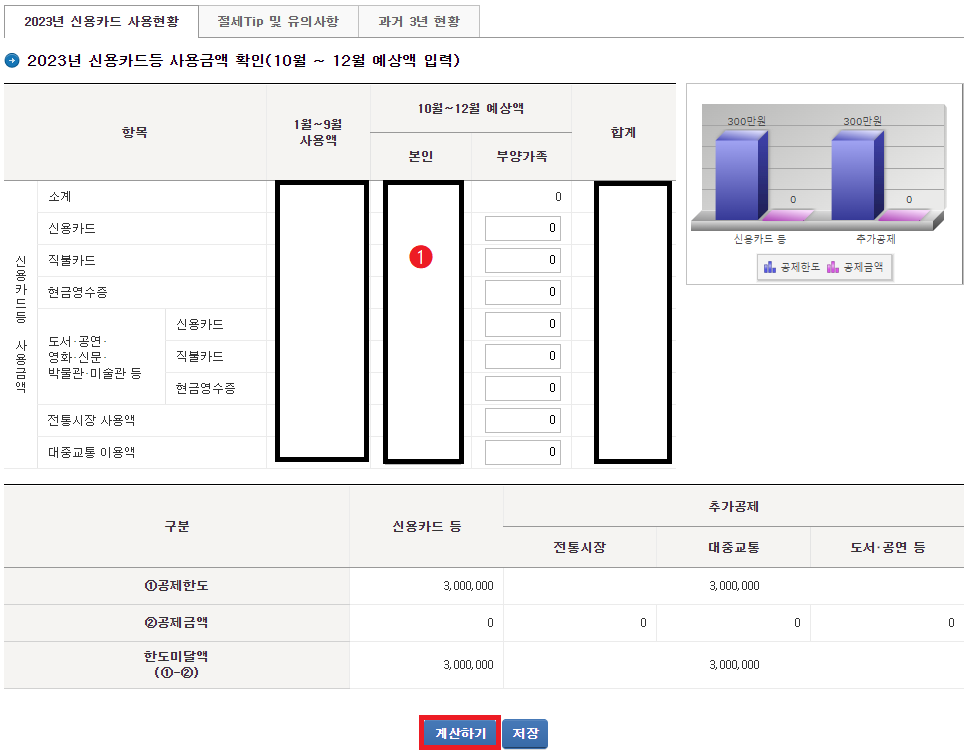
Task: Click the 전통시장 column header in lower table
Action: click(x=580, y=547)
